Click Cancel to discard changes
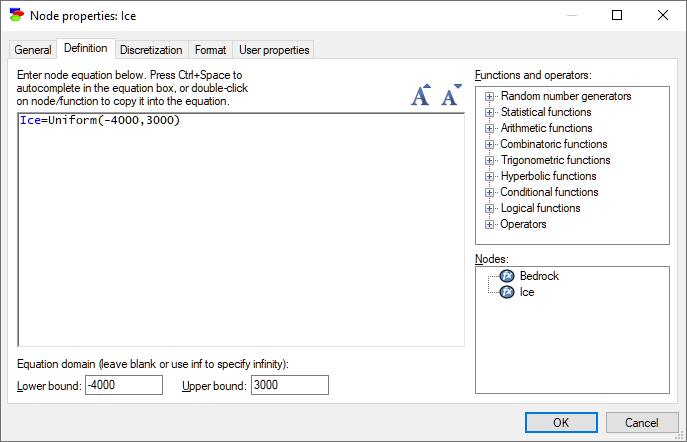Image resolution: width=687 pixels, height=442 pixels. point(641,422)
